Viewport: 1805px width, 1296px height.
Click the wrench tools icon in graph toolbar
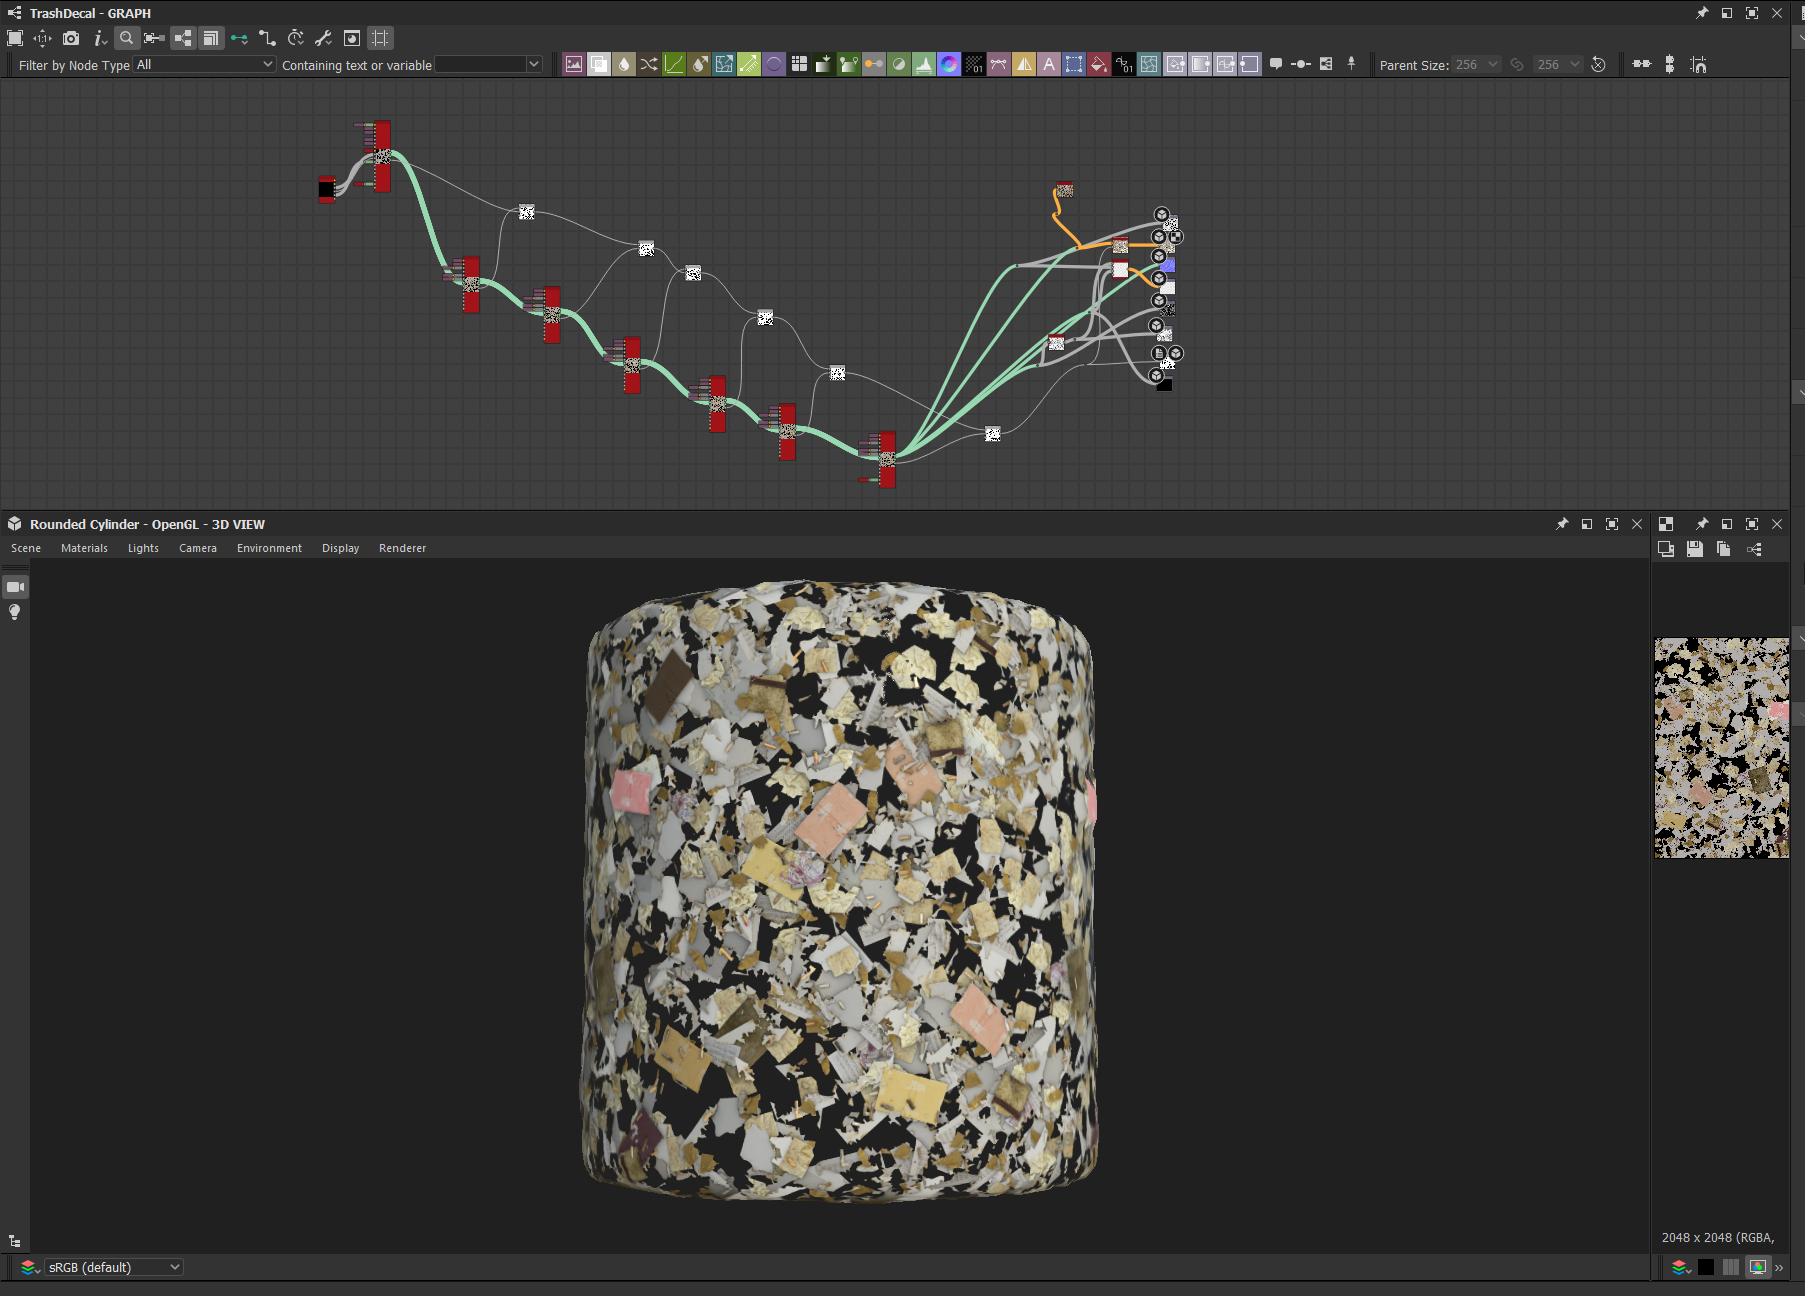[x=323, y=38]
